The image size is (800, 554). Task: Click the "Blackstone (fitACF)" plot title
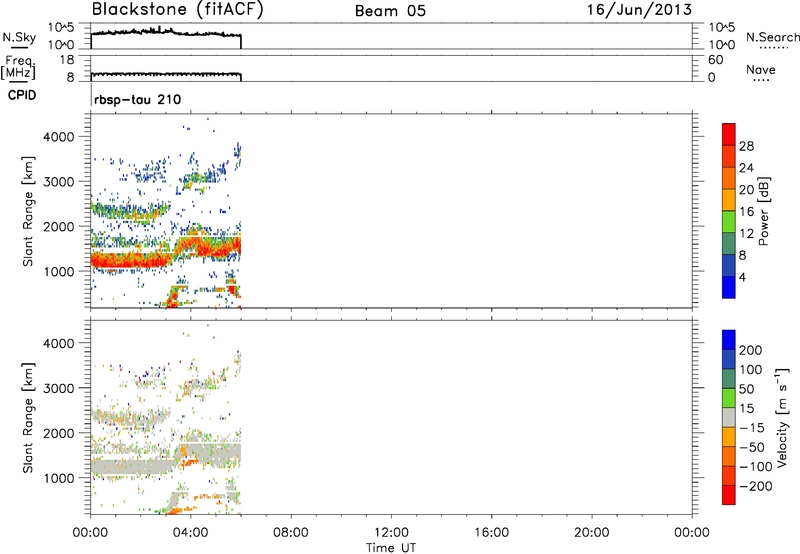(177, 10)
